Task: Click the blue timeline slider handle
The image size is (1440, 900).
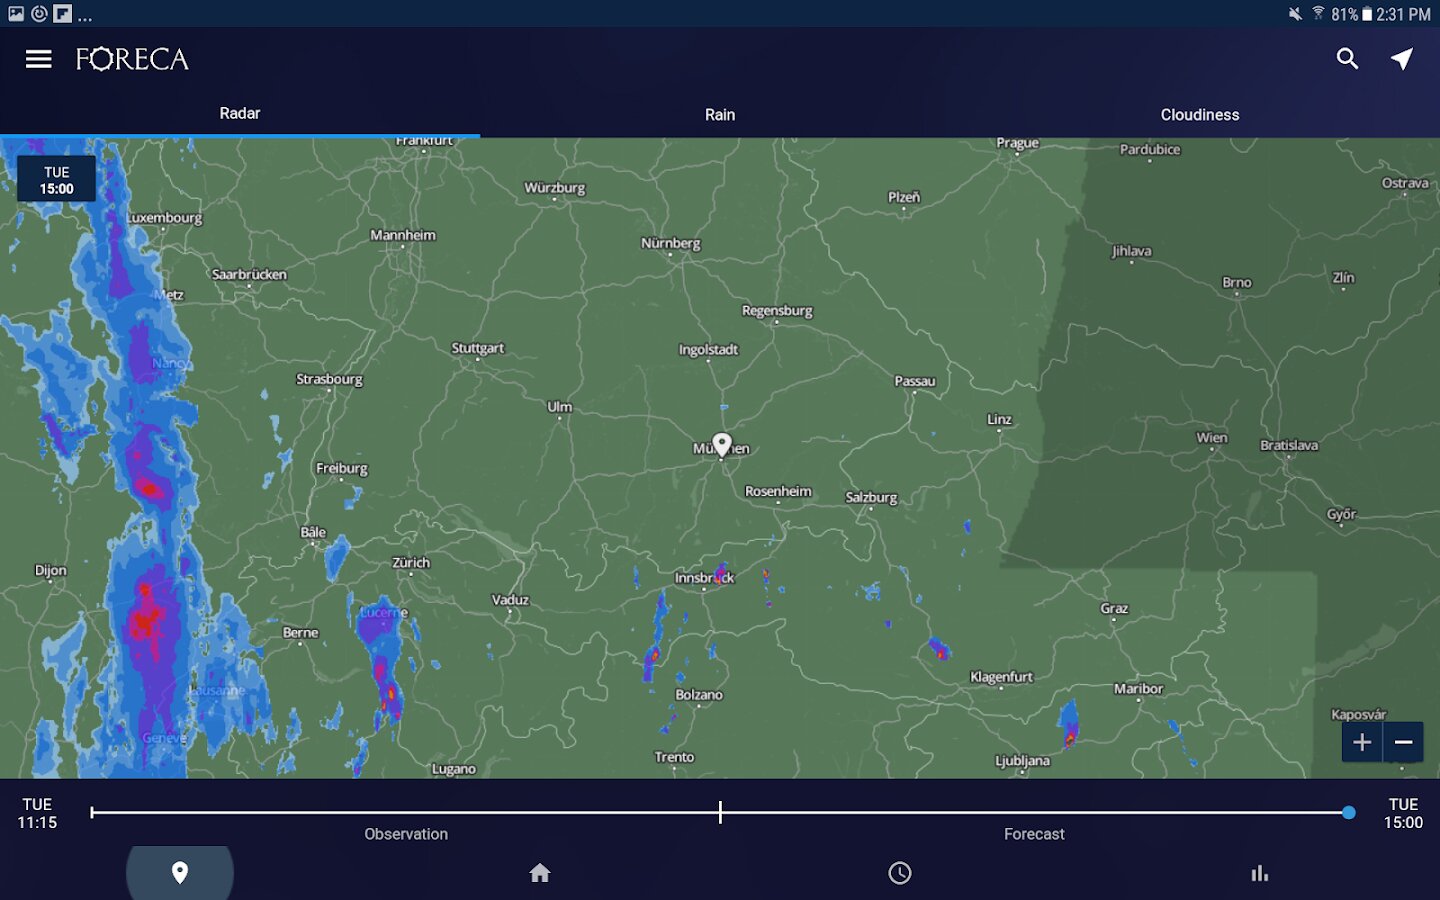Action: click(x=1349, y=812)
